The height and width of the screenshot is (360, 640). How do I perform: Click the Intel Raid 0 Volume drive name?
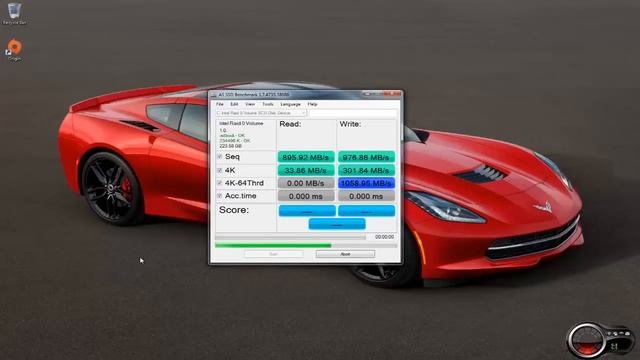[241, 123]
